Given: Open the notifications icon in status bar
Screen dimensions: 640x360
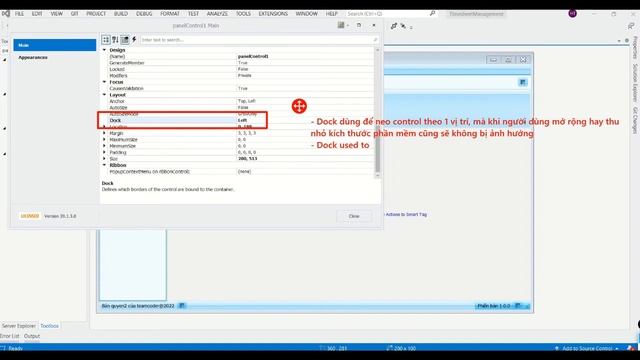Looking at the screenshot, I should coord(631,348).
